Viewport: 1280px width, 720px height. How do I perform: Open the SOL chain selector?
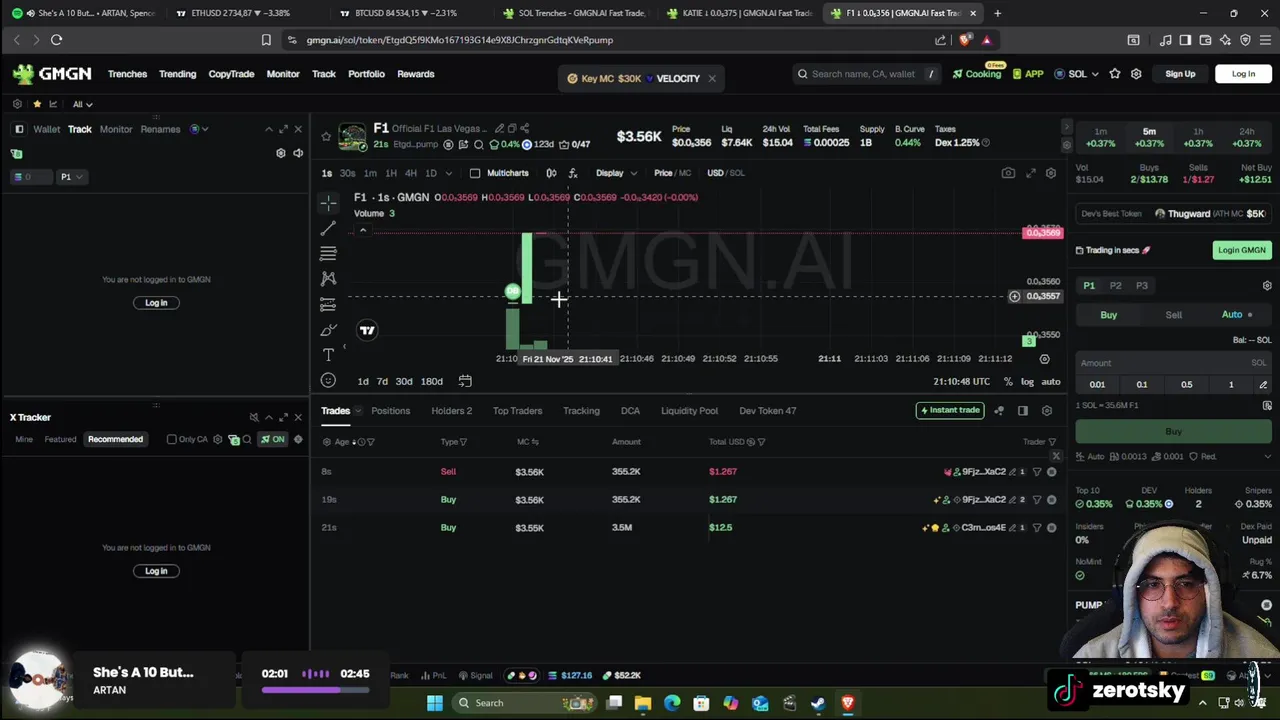1077,74
